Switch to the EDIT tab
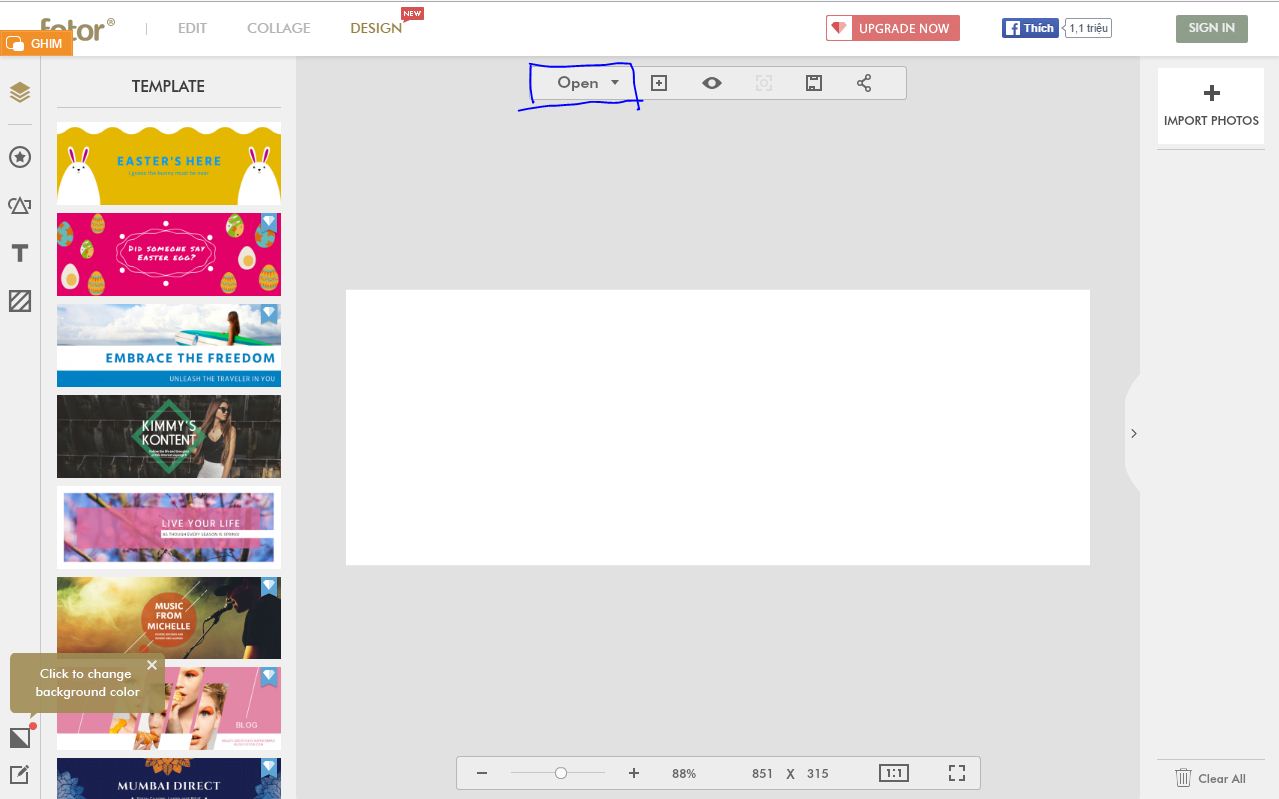Viewport: 1279px width, 799px height. 192,28
